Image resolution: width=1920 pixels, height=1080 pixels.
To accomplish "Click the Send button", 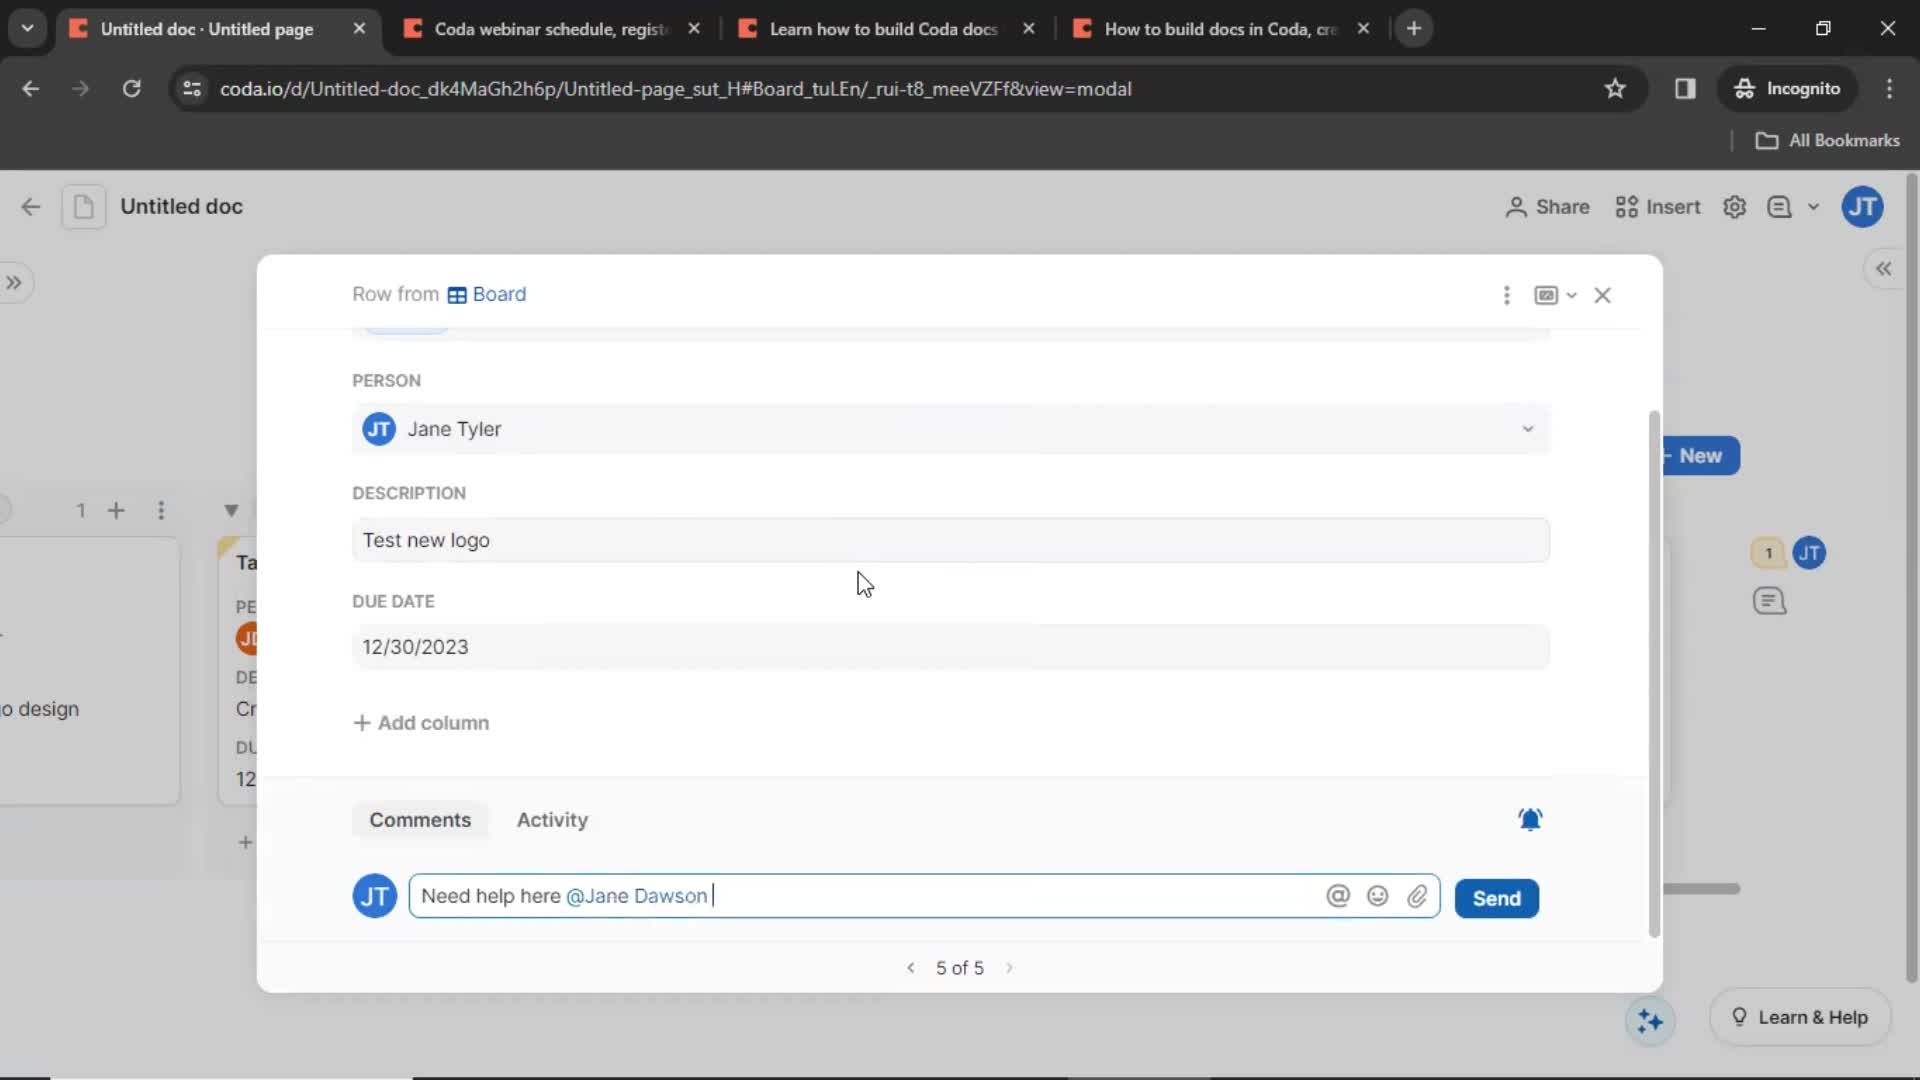I will tap(1495, 897).
